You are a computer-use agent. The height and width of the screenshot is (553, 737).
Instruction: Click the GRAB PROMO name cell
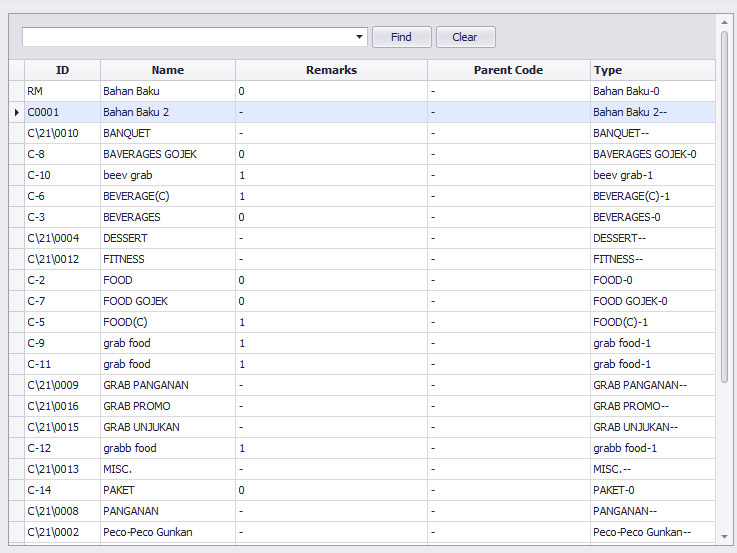(x=168, y=406)
